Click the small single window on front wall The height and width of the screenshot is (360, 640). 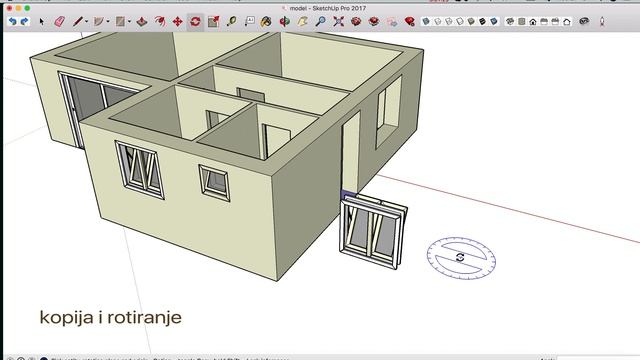(x=214, y=183)
